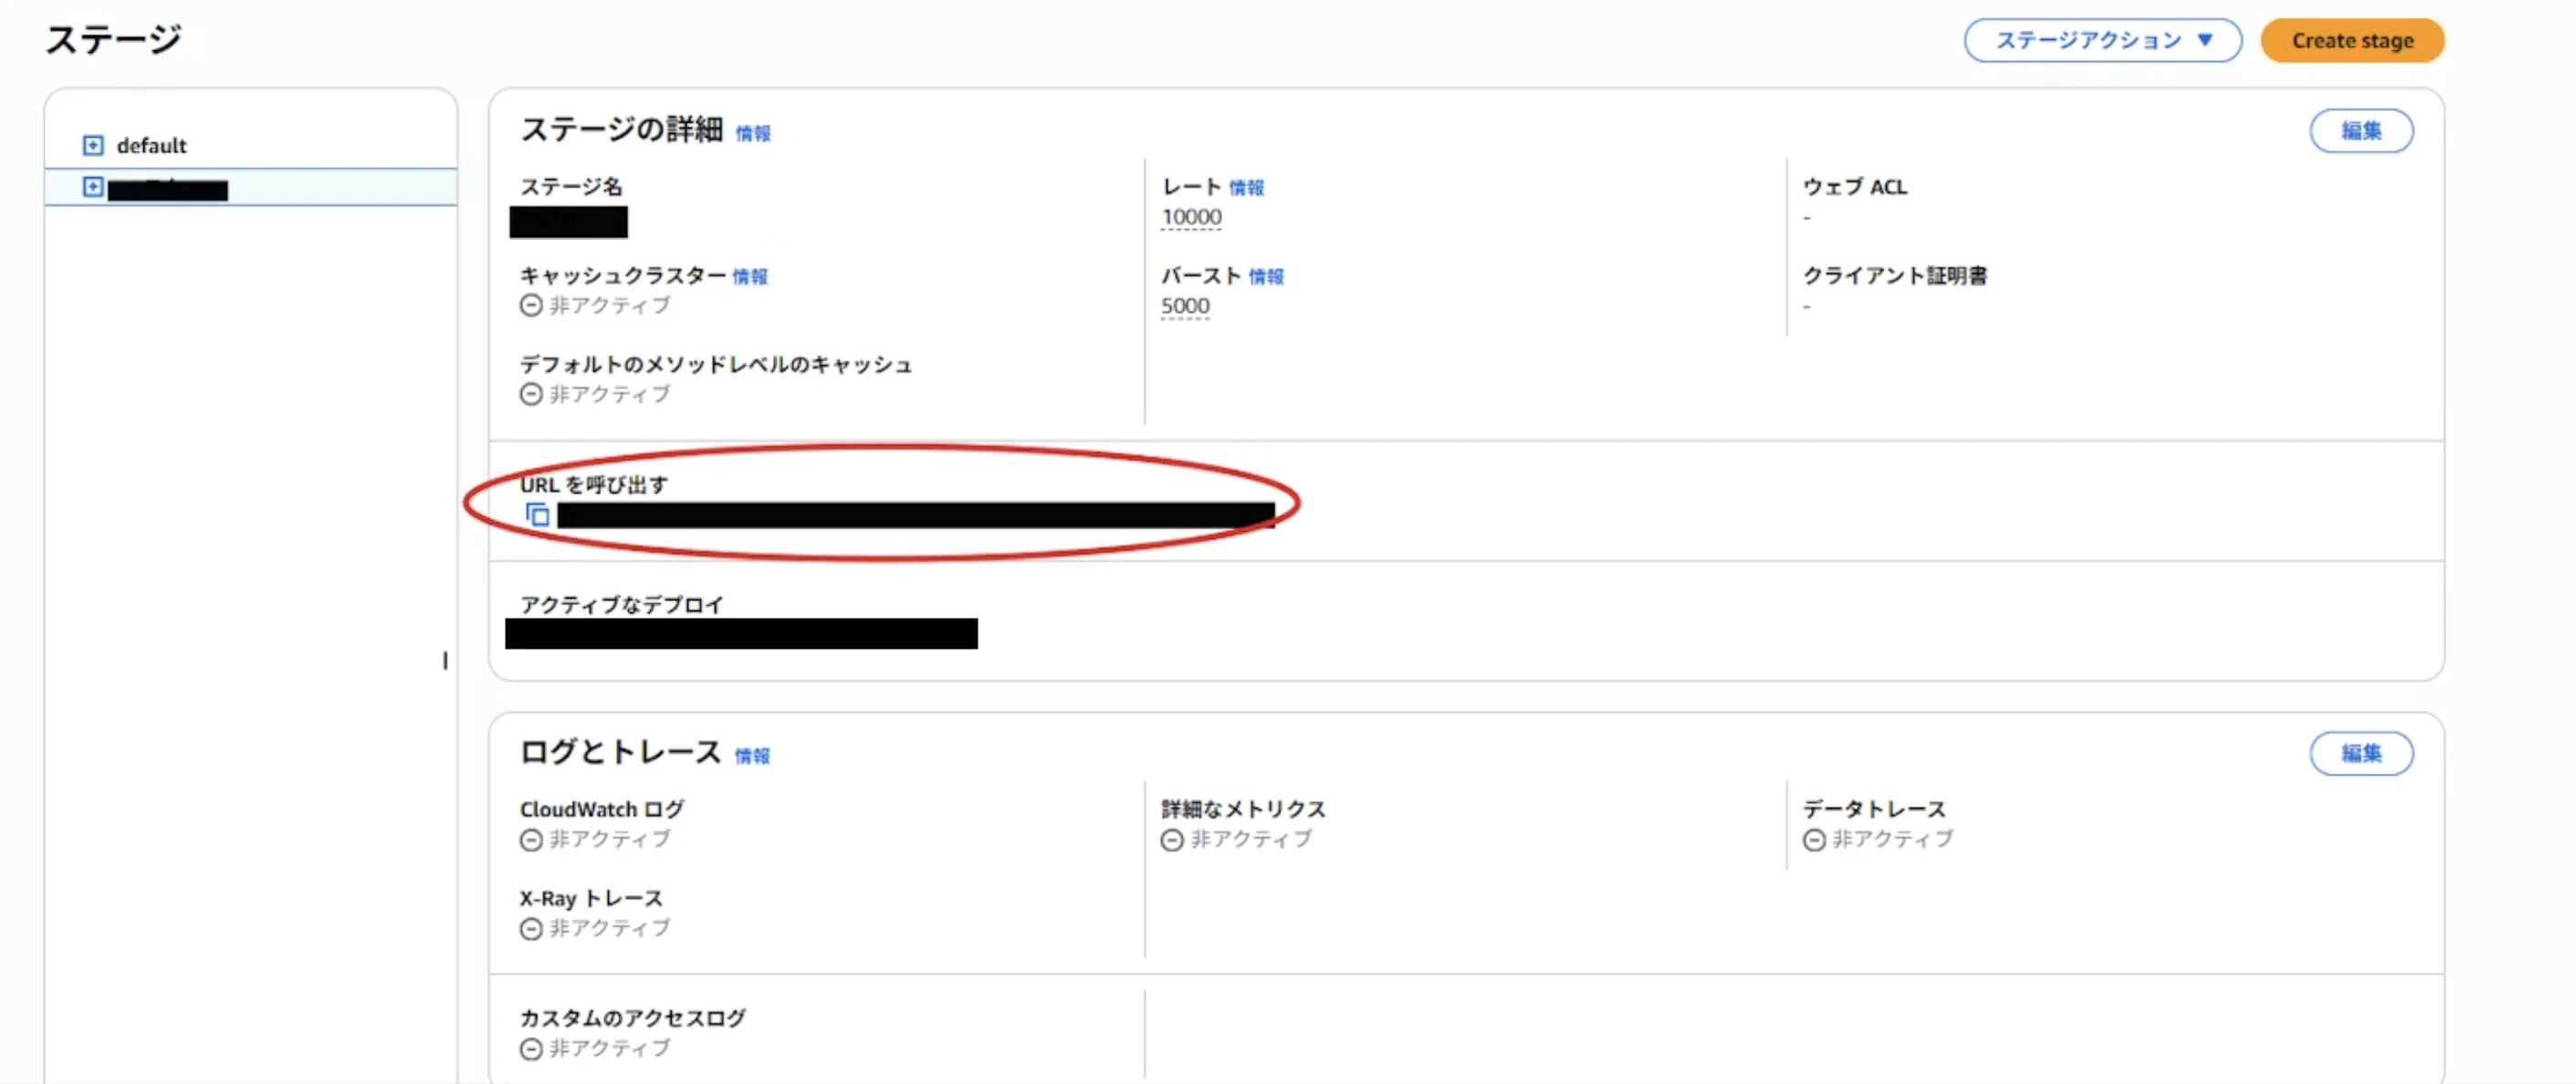Image resolution: width=2576 pixels, height=1084 pixels.
Task: Click inactive status icon under デフォルトのメソッドレベルのキャッシュ
Action: 531,395
